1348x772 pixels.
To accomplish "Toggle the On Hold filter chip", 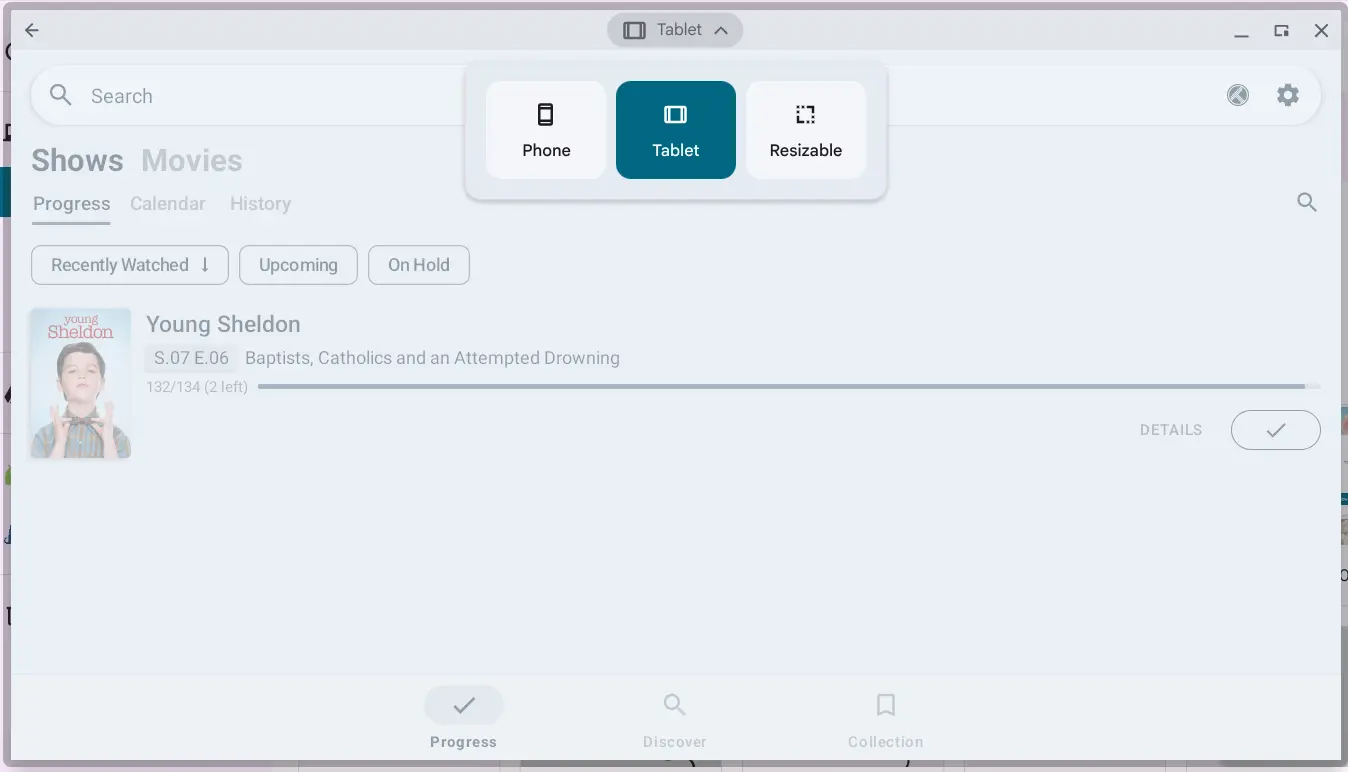I will pyautogui.click(x=419, y=265).
